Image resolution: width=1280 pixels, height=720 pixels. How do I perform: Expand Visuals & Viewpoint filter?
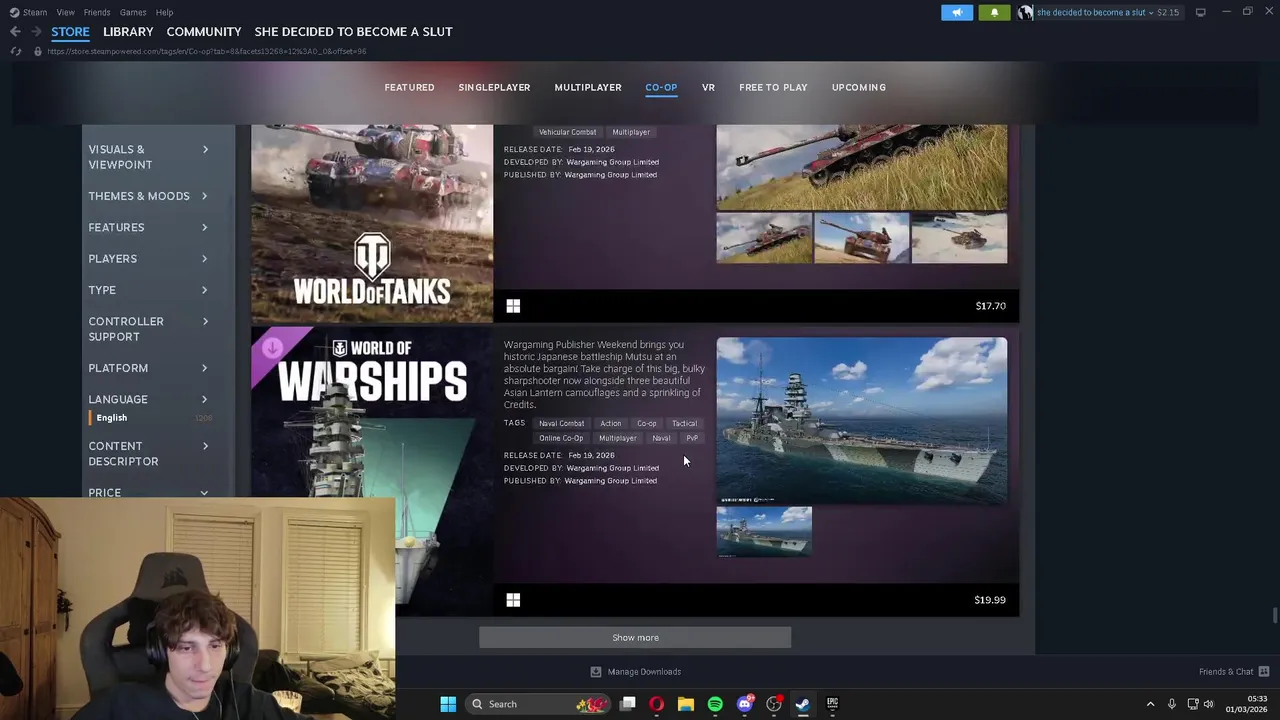coord(149,157)
